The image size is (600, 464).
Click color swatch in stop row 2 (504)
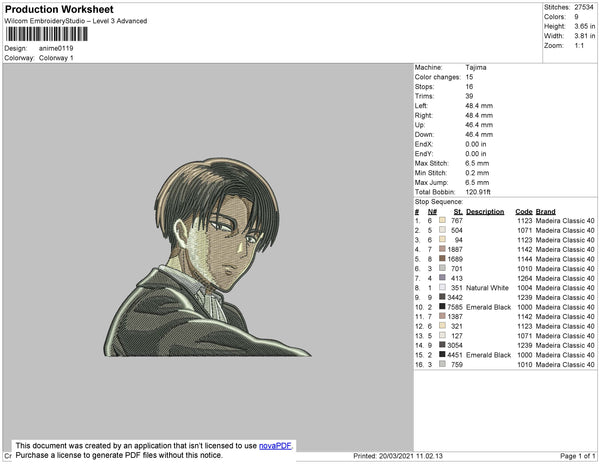pos(442,230)
